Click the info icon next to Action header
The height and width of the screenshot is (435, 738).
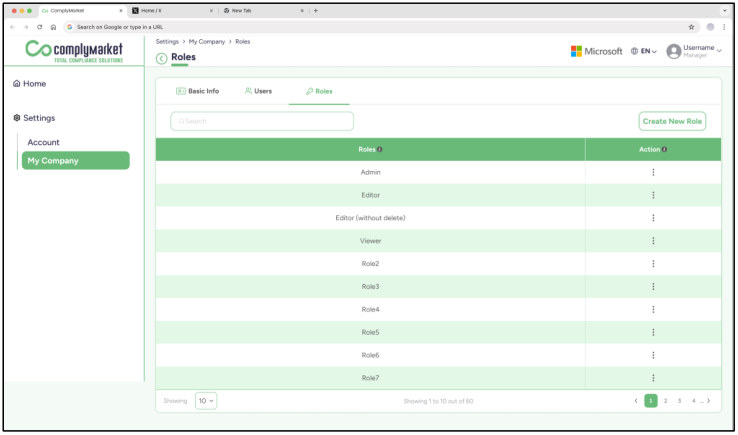664,149
